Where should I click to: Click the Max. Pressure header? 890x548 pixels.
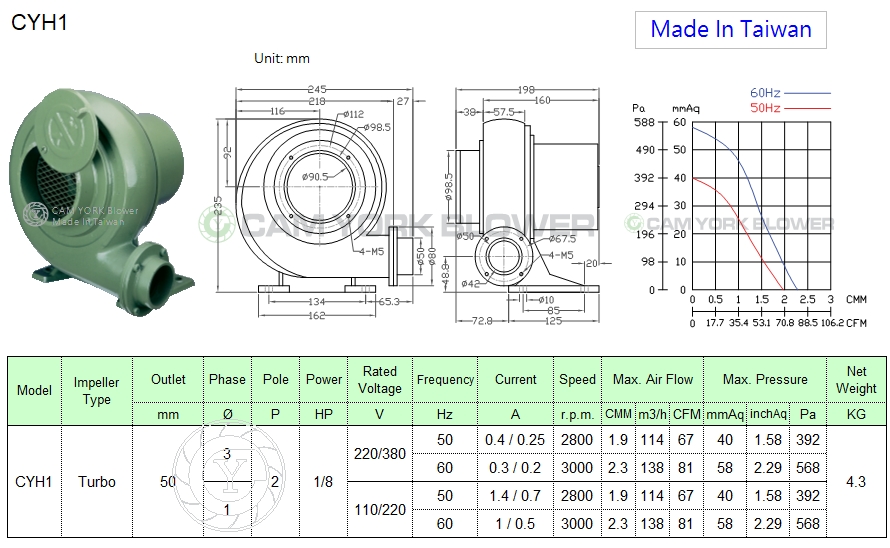[x=765, y=380]
